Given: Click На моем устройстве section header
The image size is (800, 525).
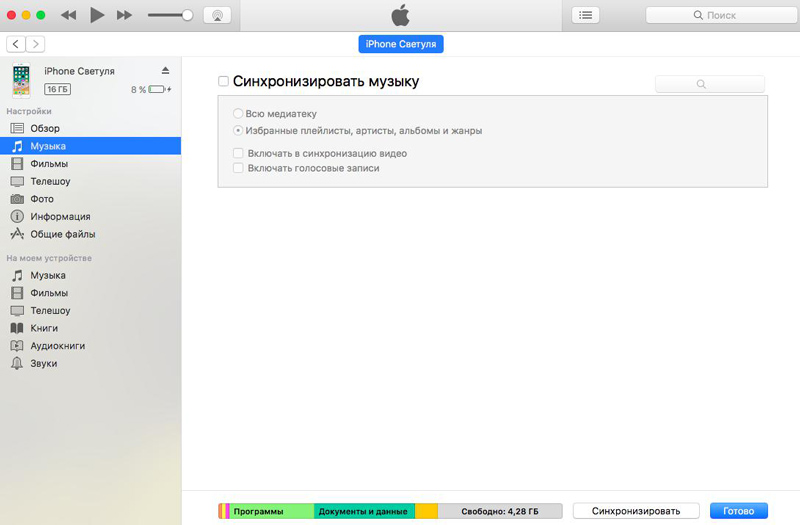Looking at the screenshot, I should 49,258.
